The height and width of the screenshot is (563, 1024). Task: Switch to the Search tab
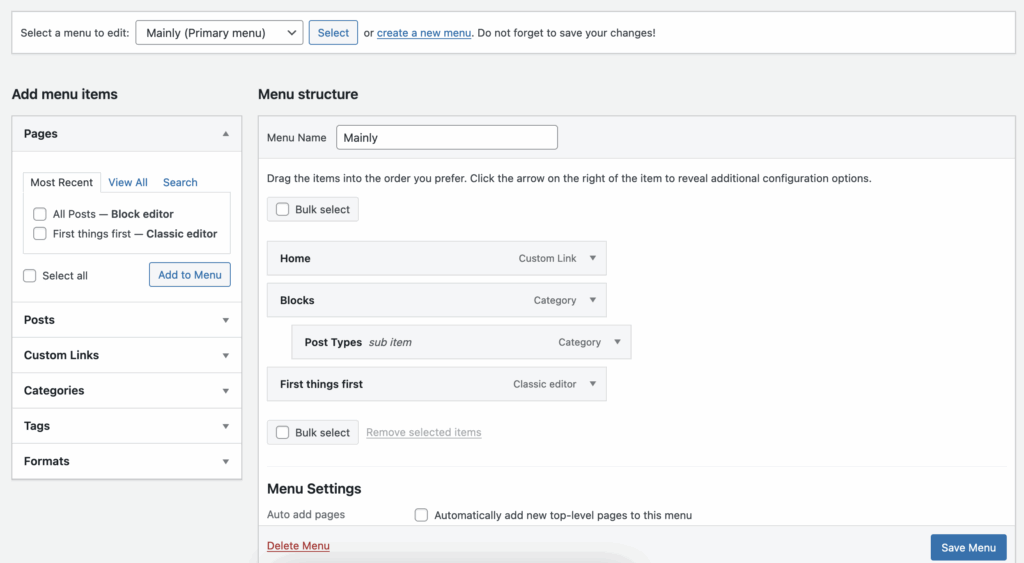180,182
